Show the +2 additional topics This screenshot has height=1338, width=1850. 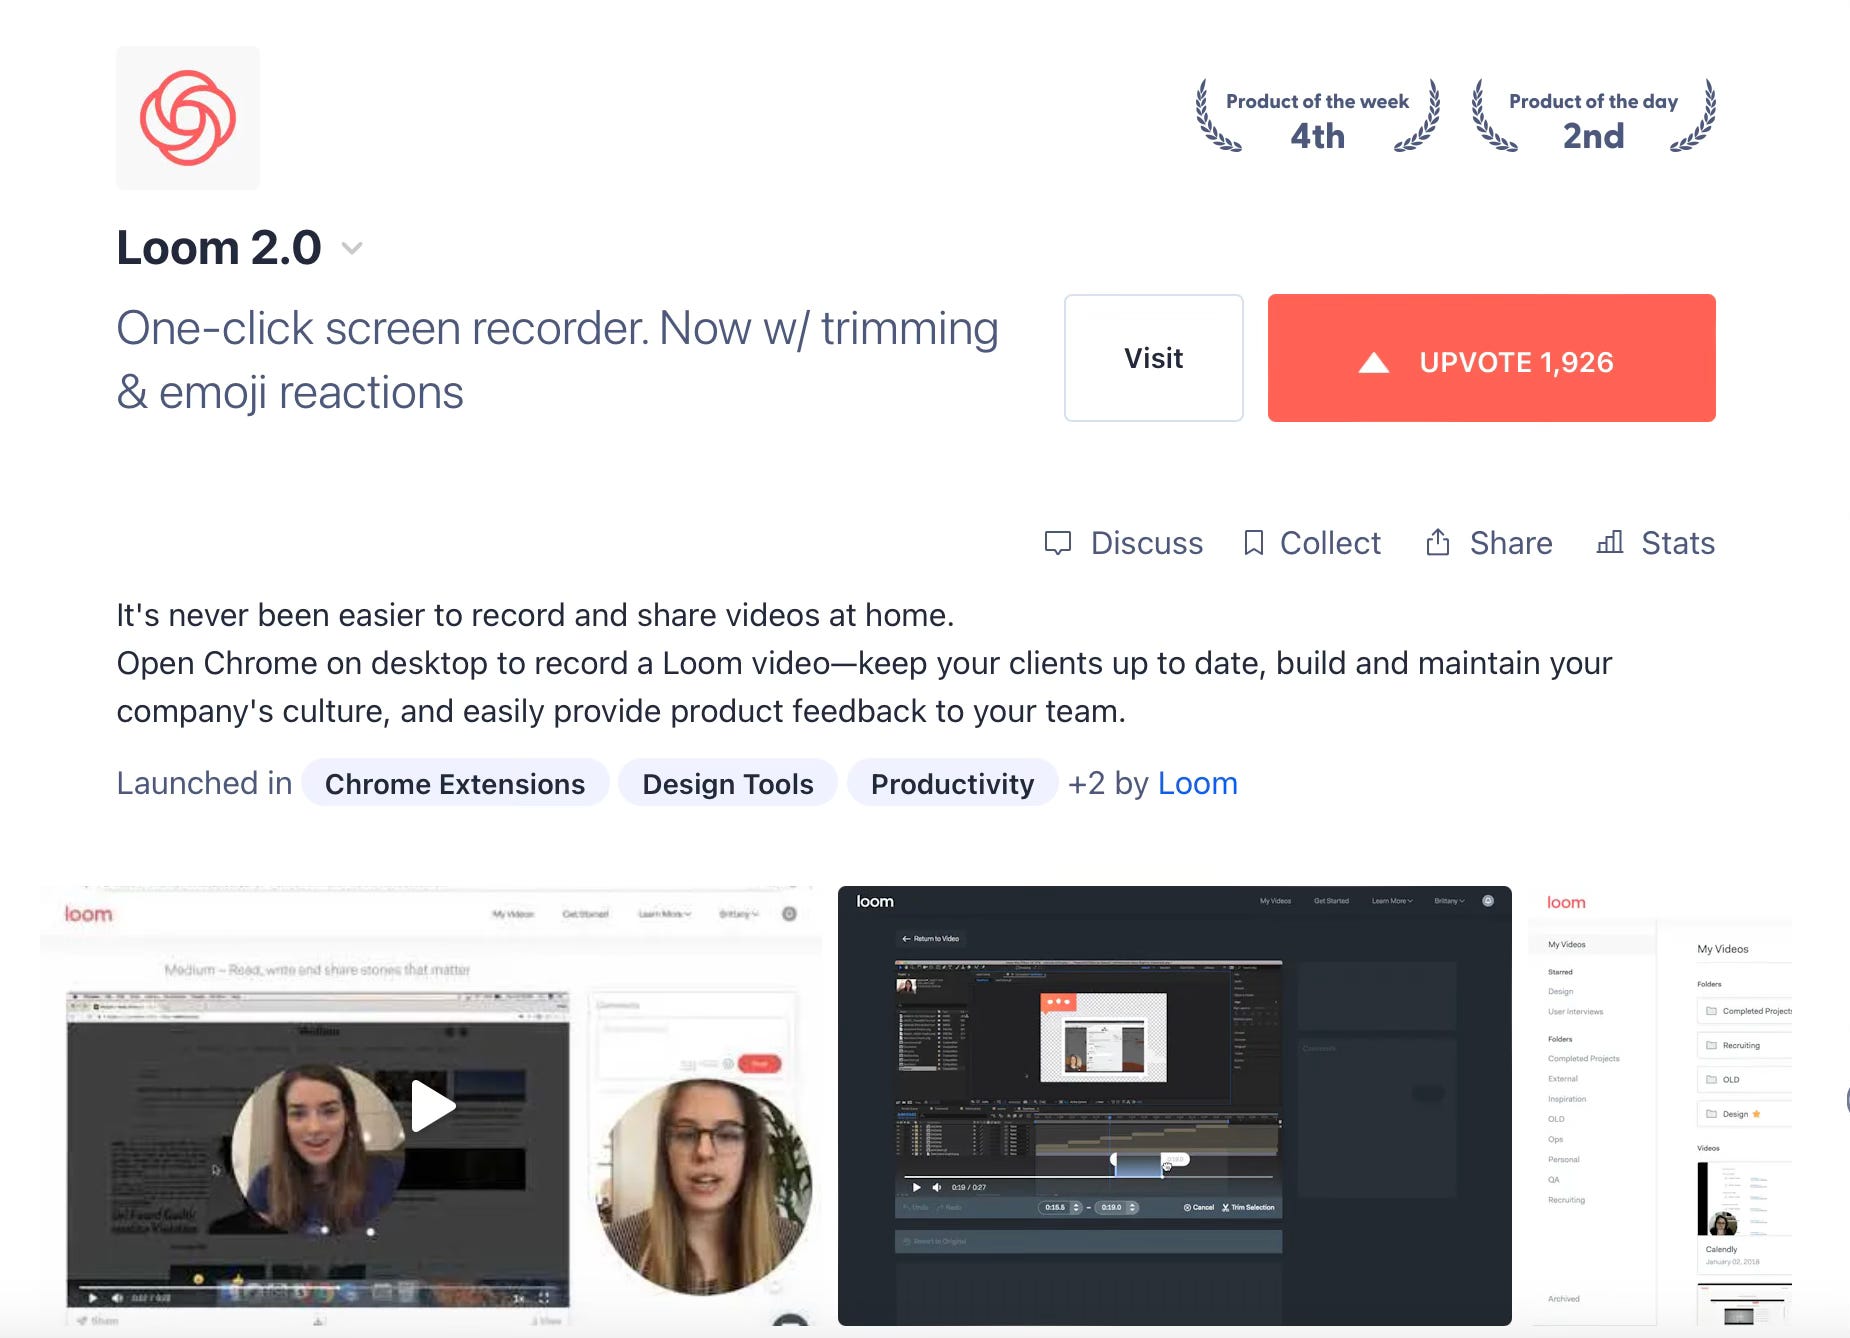point(1086,783)
